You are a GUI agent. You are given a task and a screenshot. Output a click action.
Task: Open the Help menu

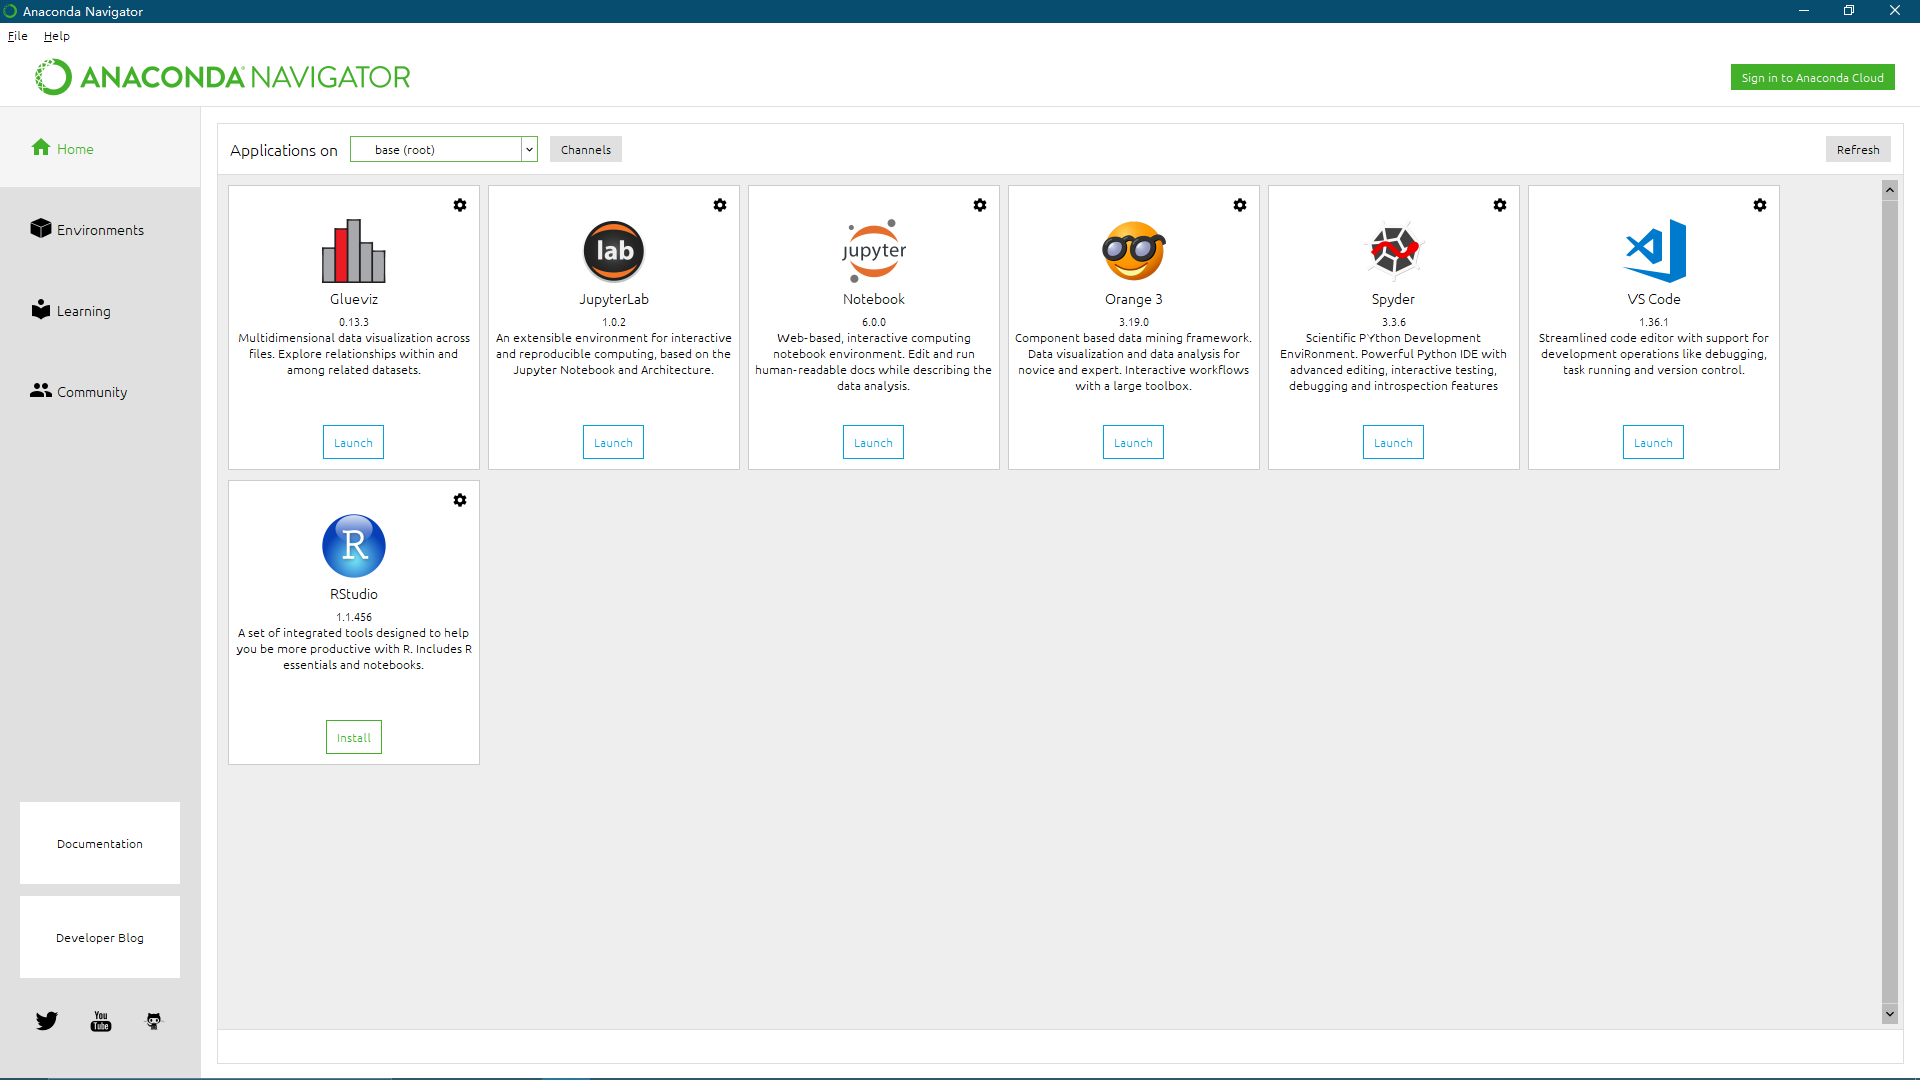tap(57, 36)
